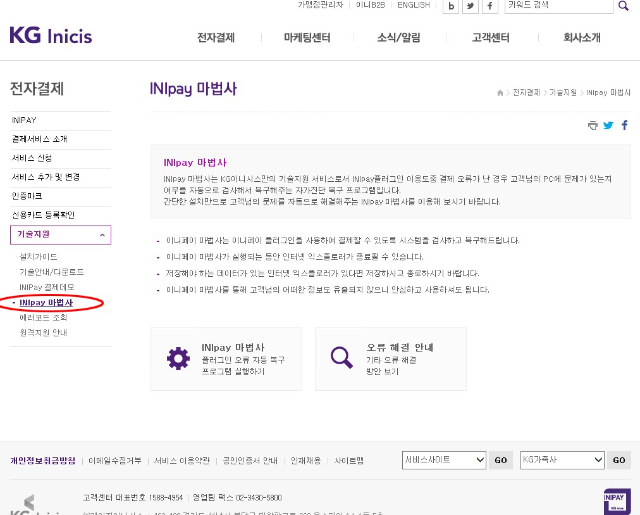Select 신용카드 등록확인 in the sidebar
This screenshot has width=640, height=515.
tap(60, 215)
